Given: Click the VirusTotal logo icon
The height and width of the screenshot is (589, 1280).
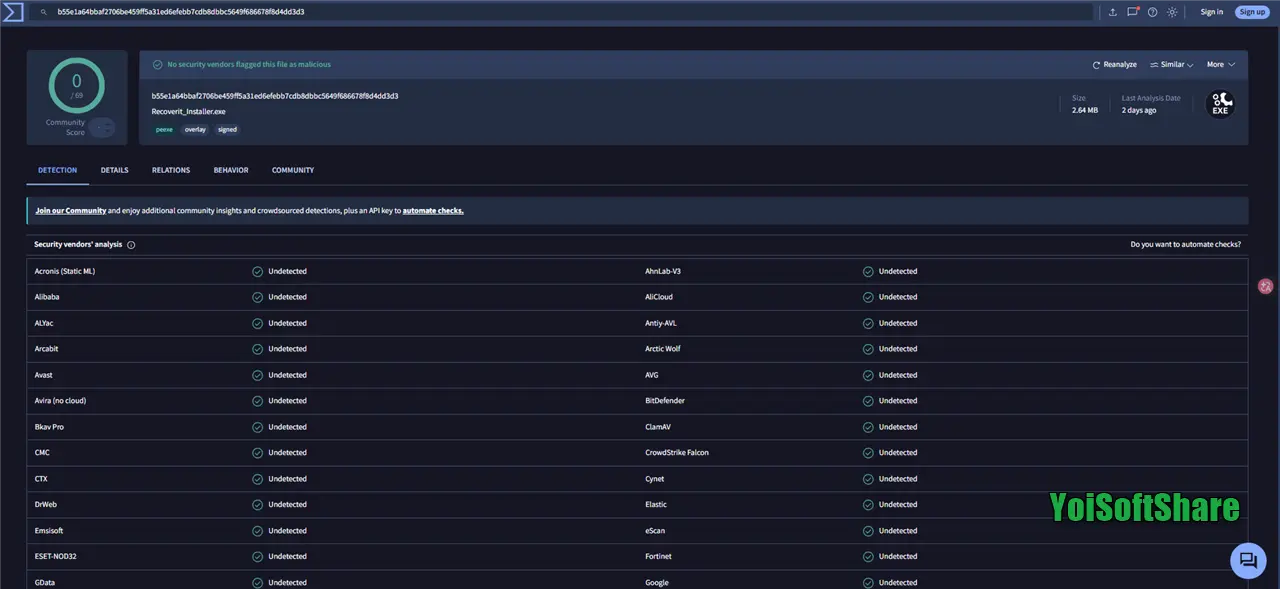Looking at the screenshot, I should (x=12, y=12).
